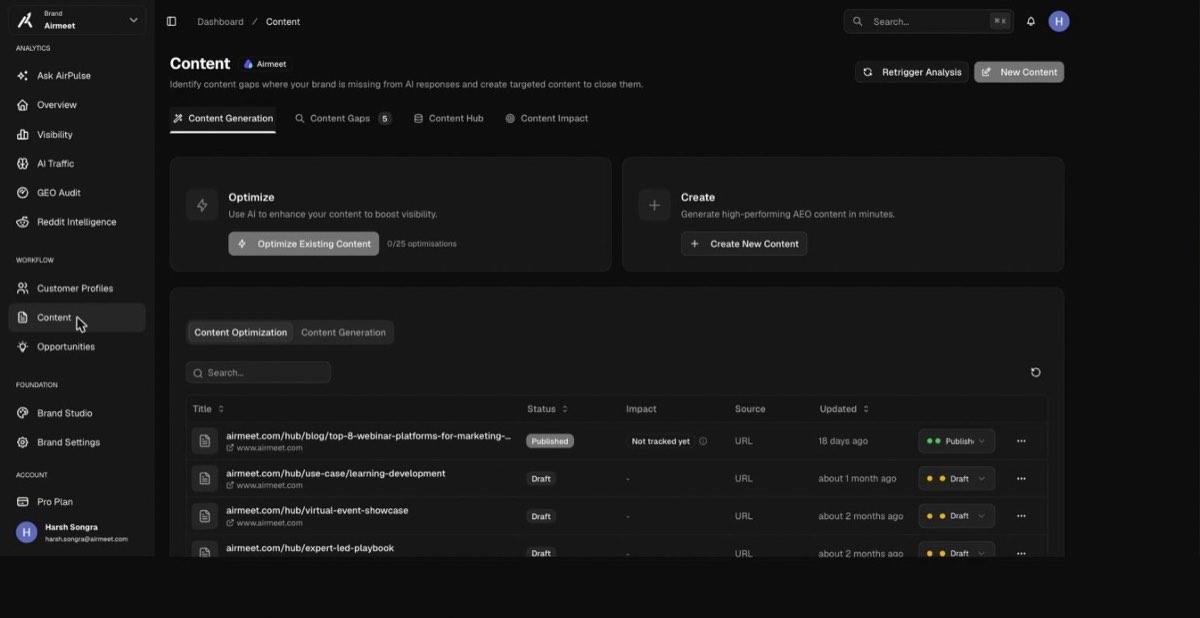Click the document icon for the learning-development row
This screenshot has width=1200, height=618.
pyautogui.click(x=205, y=479)
